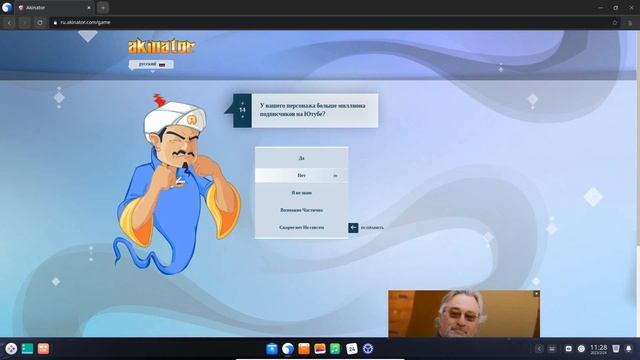This screenshot has height=360, width=640.
Task: Reload the current page
Action: pyautogui.click(x=40, y=22)
